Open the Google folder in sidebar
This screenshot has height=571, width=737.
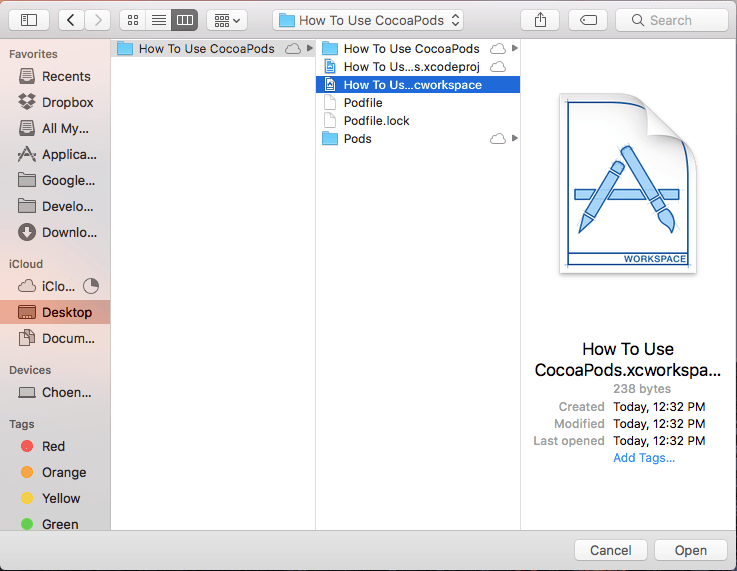55,180
